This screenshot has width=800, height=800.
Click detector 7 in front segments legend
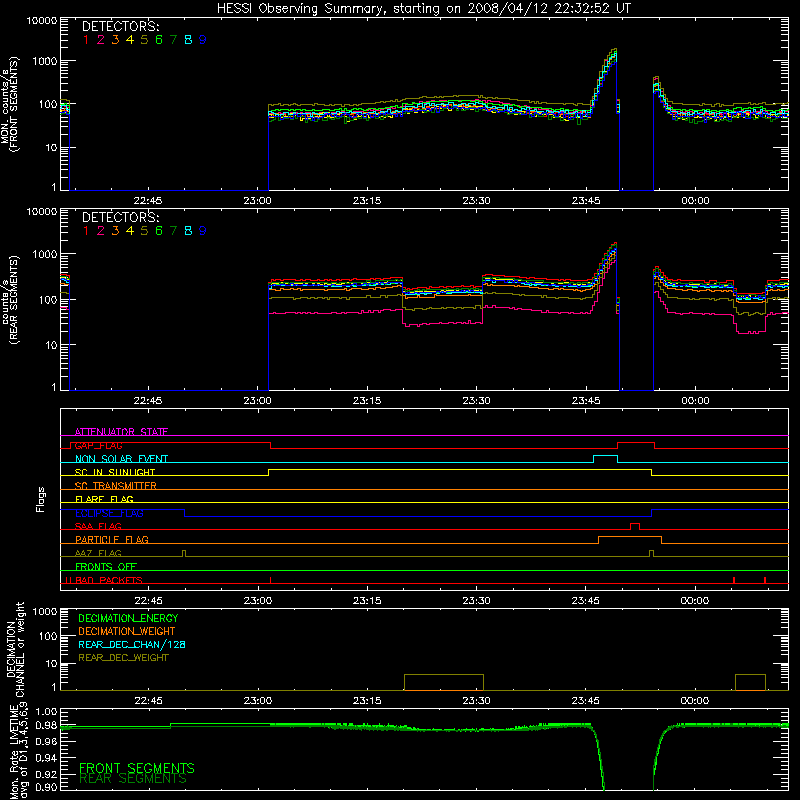click(173, 40)
